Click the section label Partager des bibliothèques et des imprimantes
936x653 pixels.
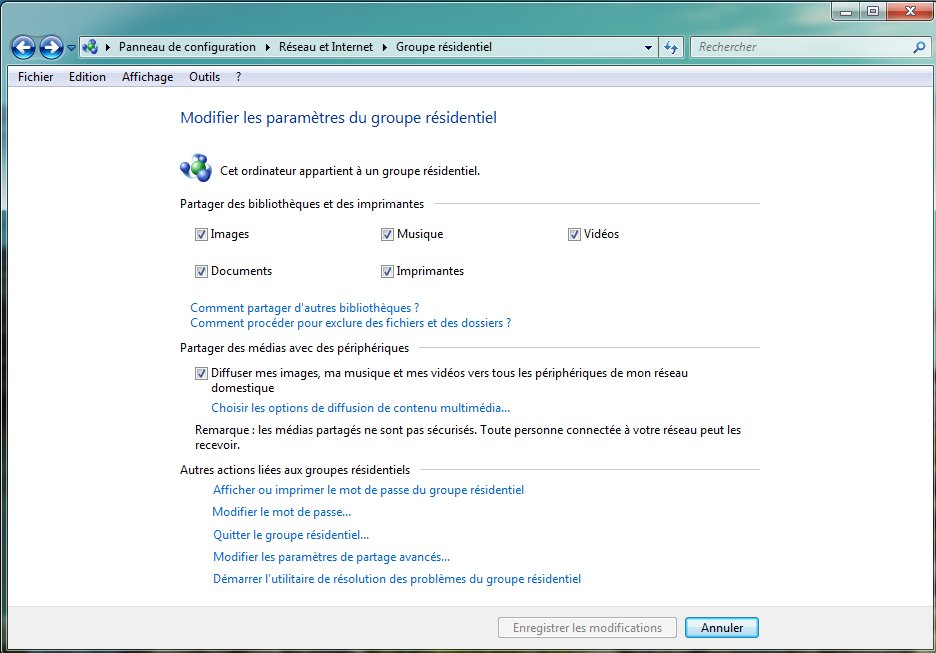tap(302, 204)
